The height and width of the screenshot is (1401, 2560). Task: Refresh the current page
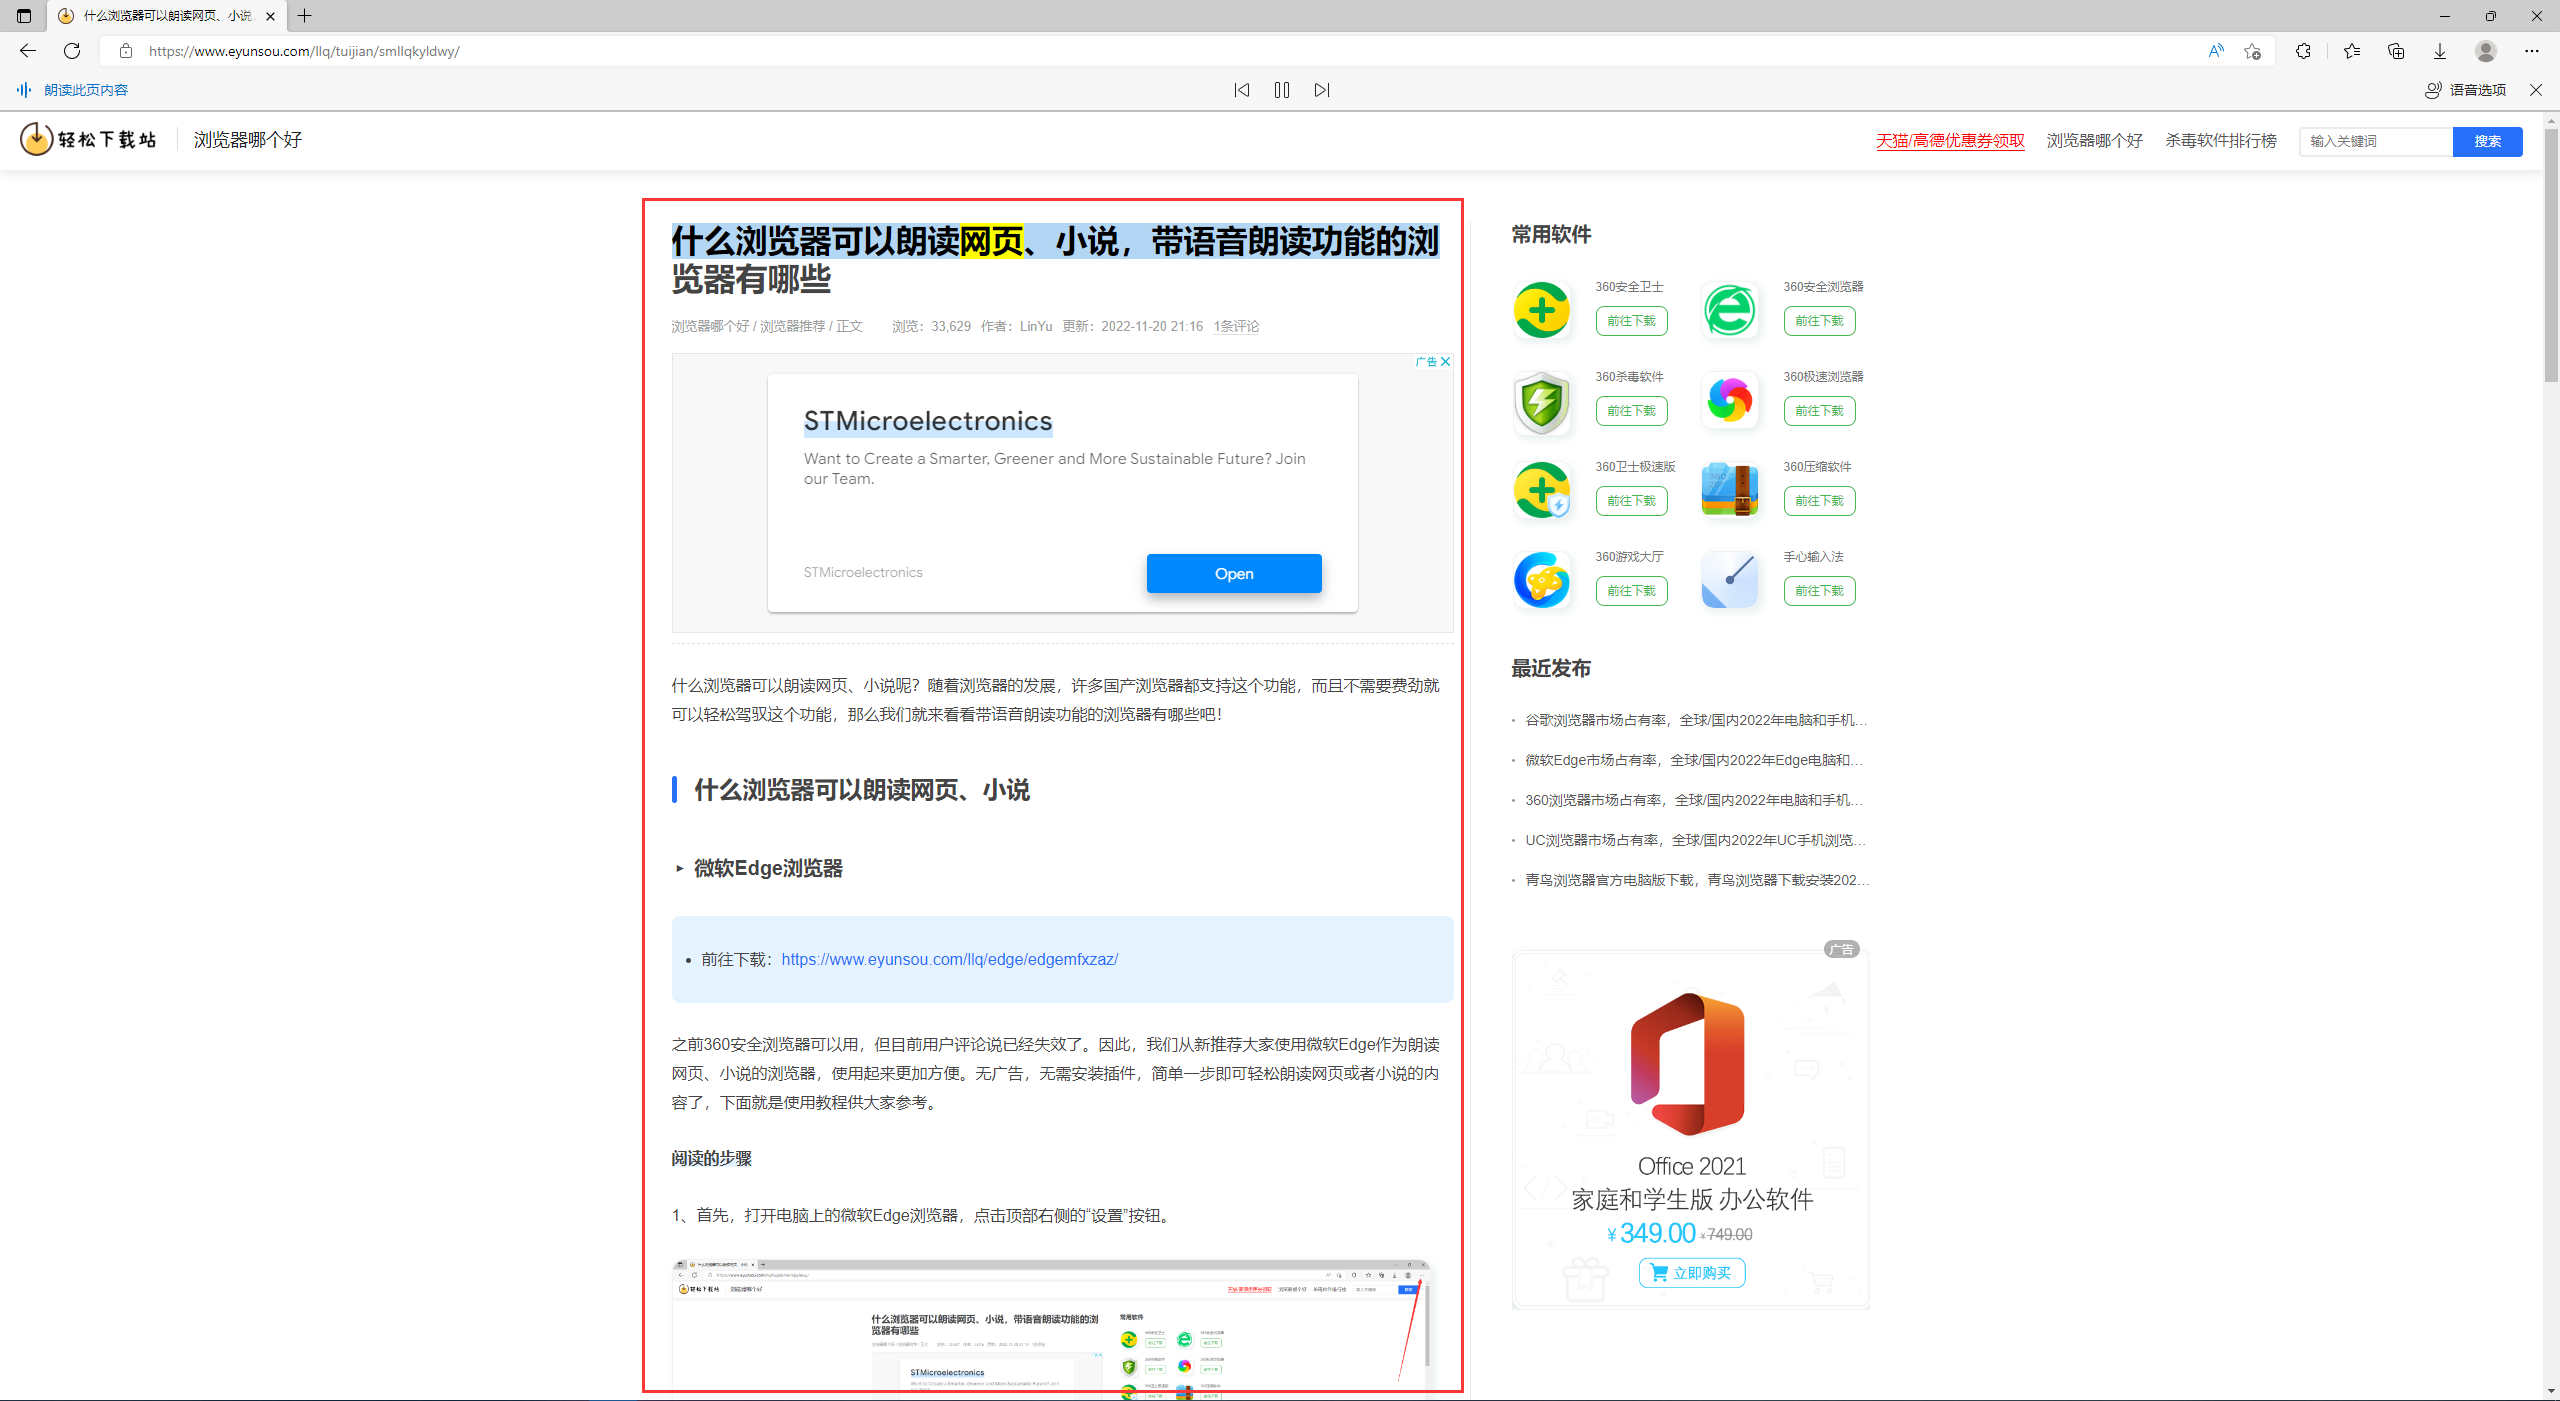point(72,51)
